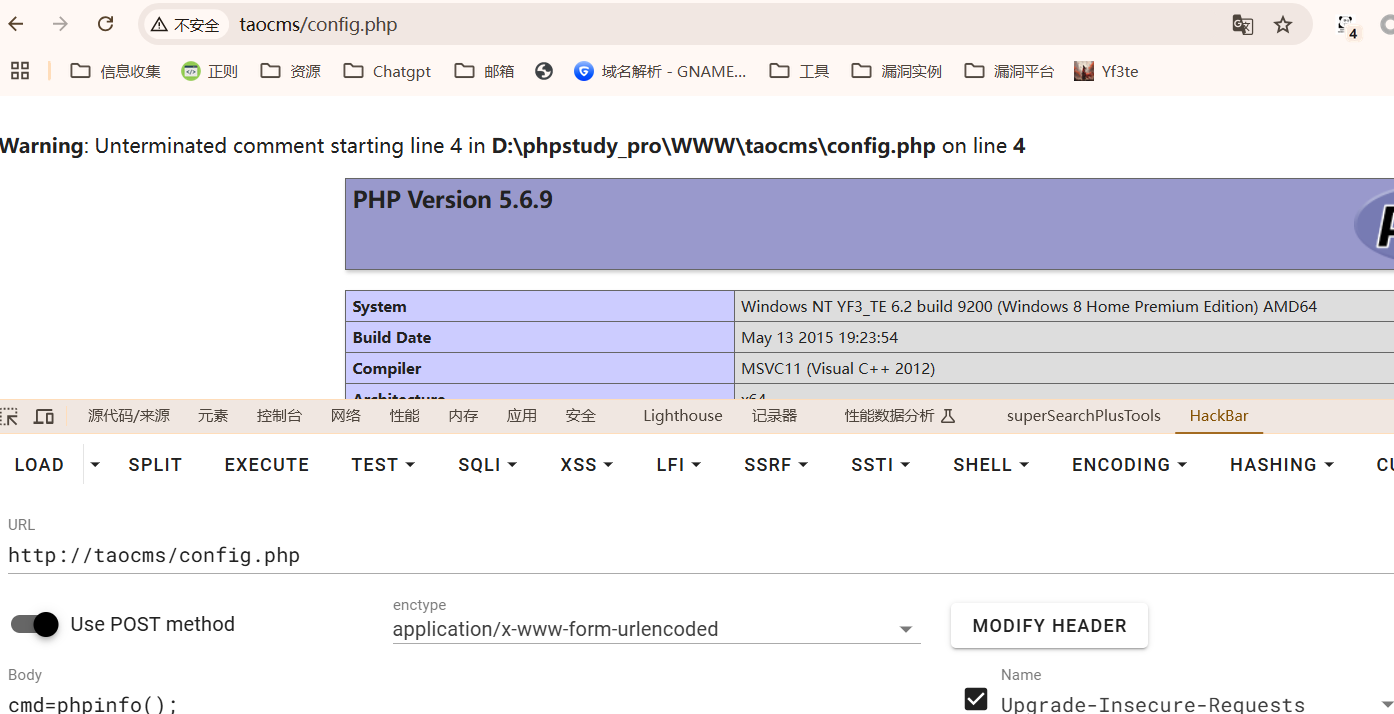Screen dimensions: 1394x714
Task: Open the 正则 bookmark
Action: tap(210, 71)
